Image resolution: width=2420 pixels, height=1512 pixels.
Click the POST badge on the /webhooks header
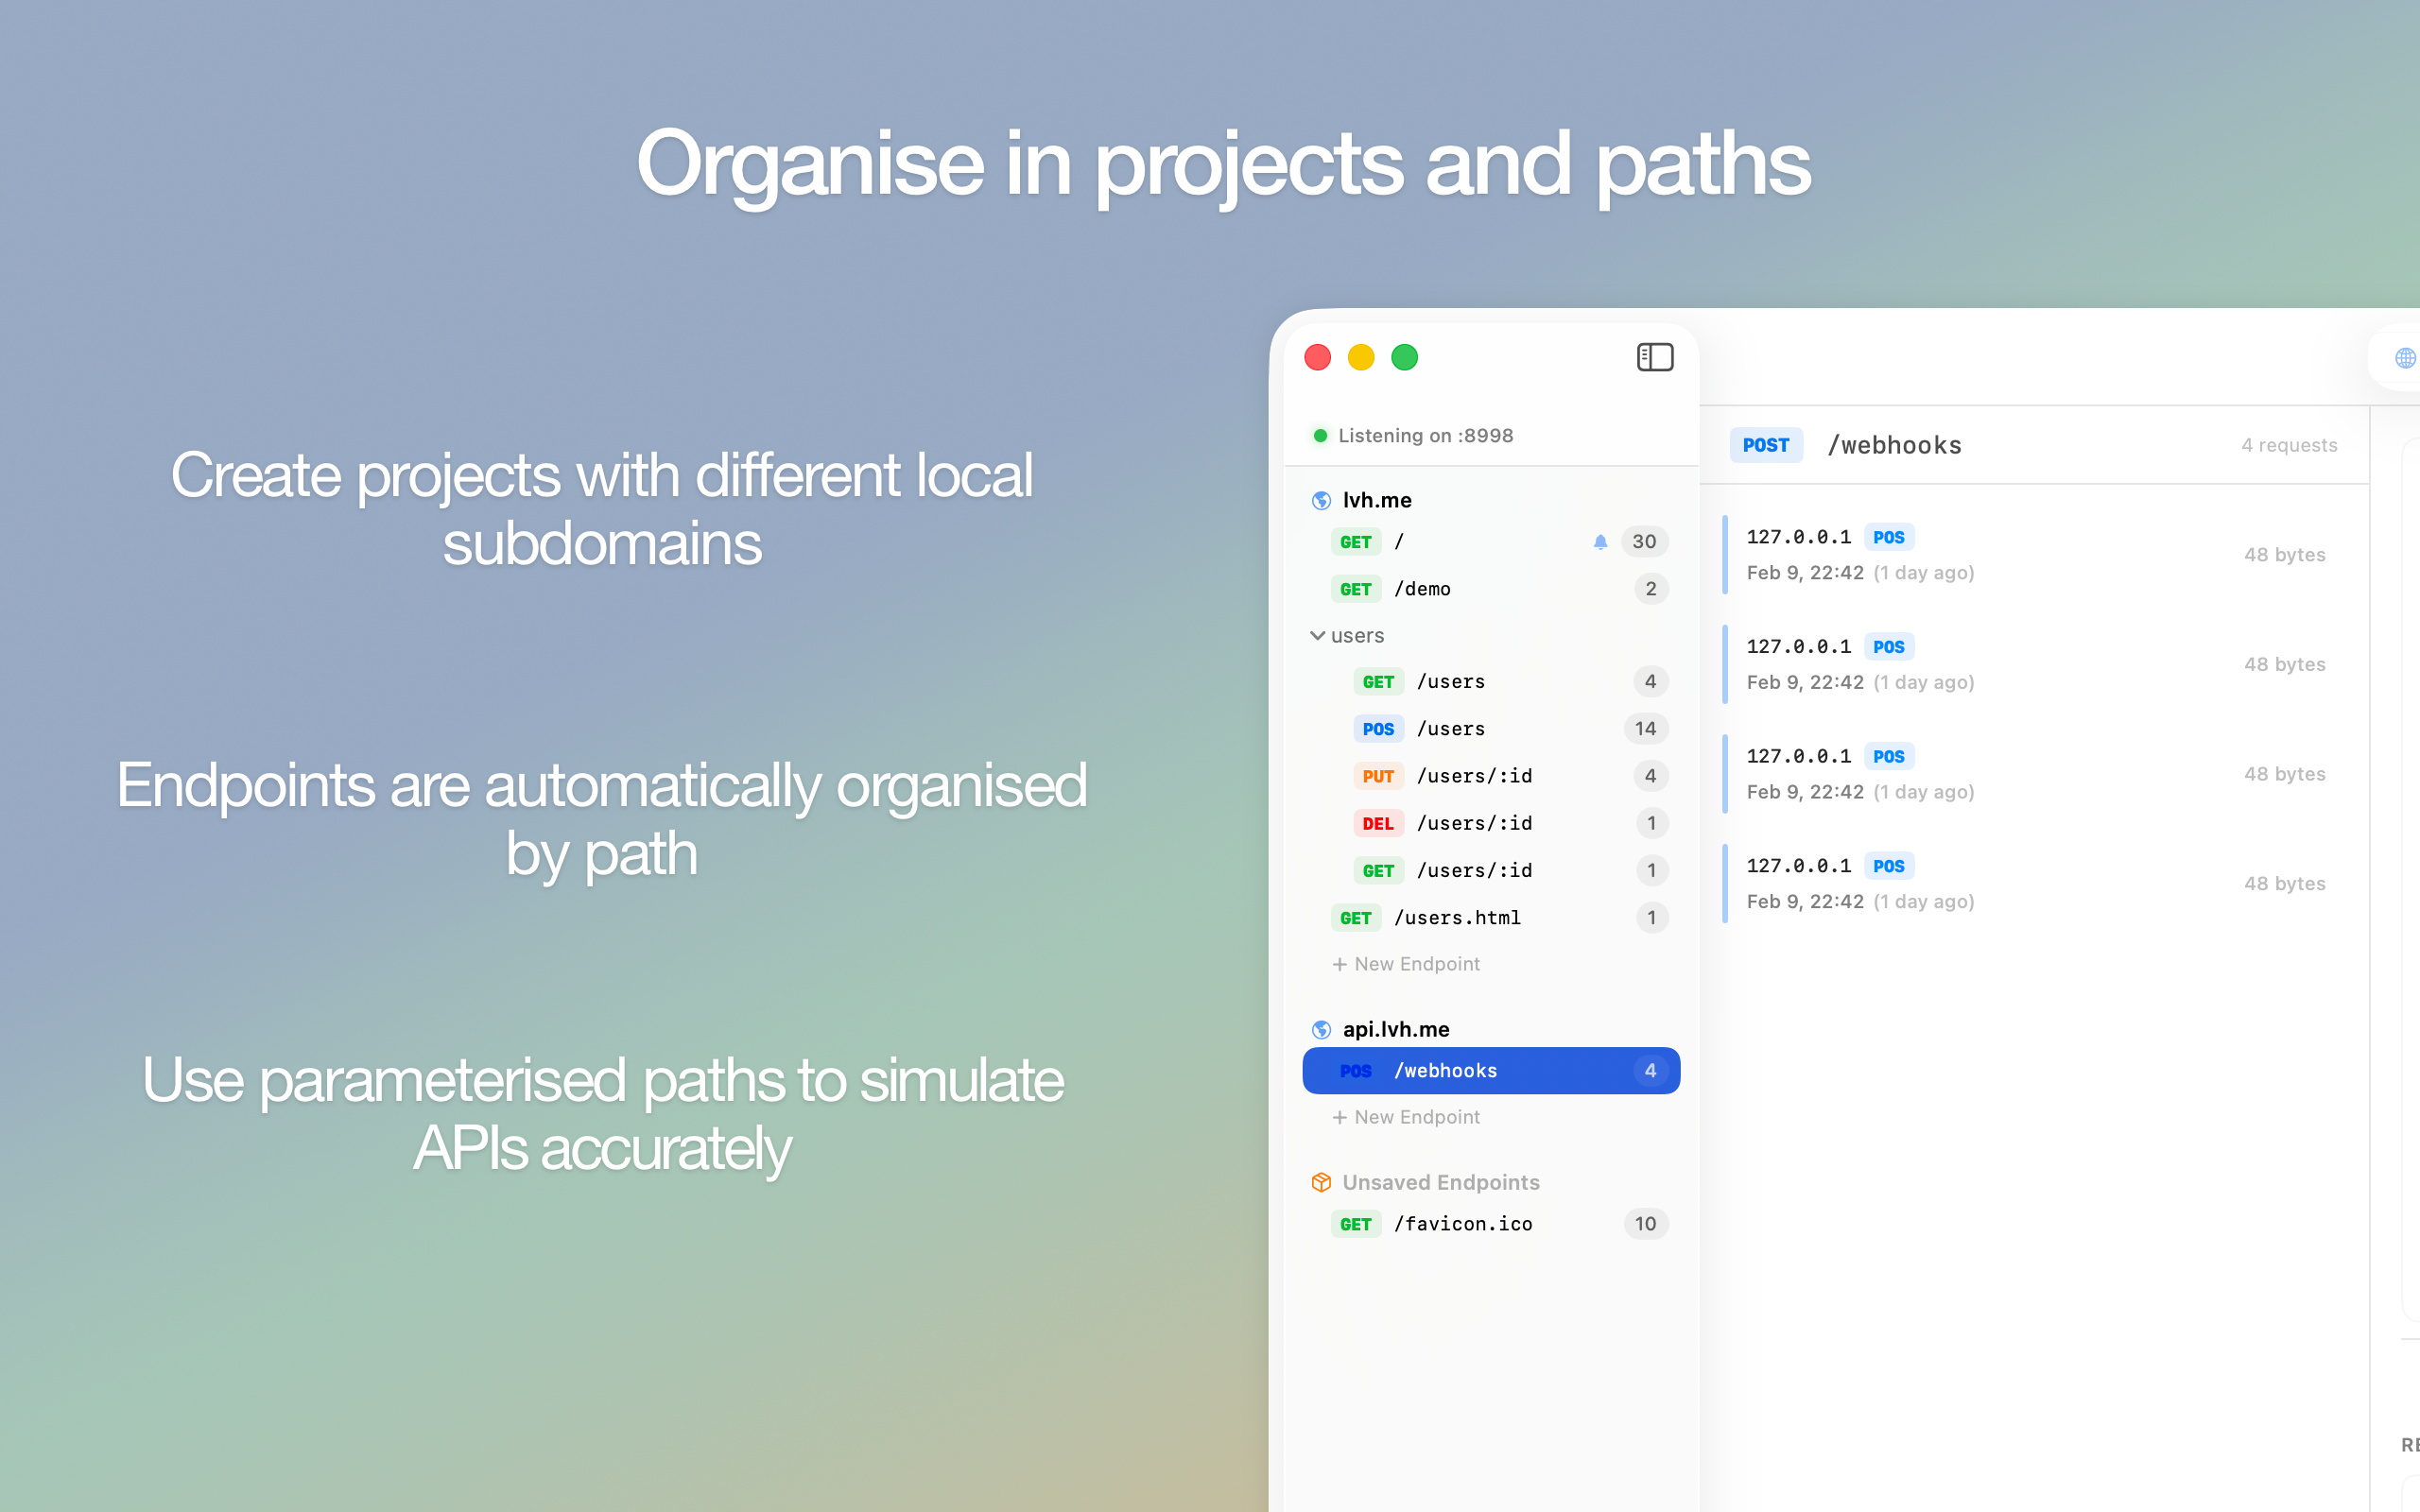point(1765,445)
